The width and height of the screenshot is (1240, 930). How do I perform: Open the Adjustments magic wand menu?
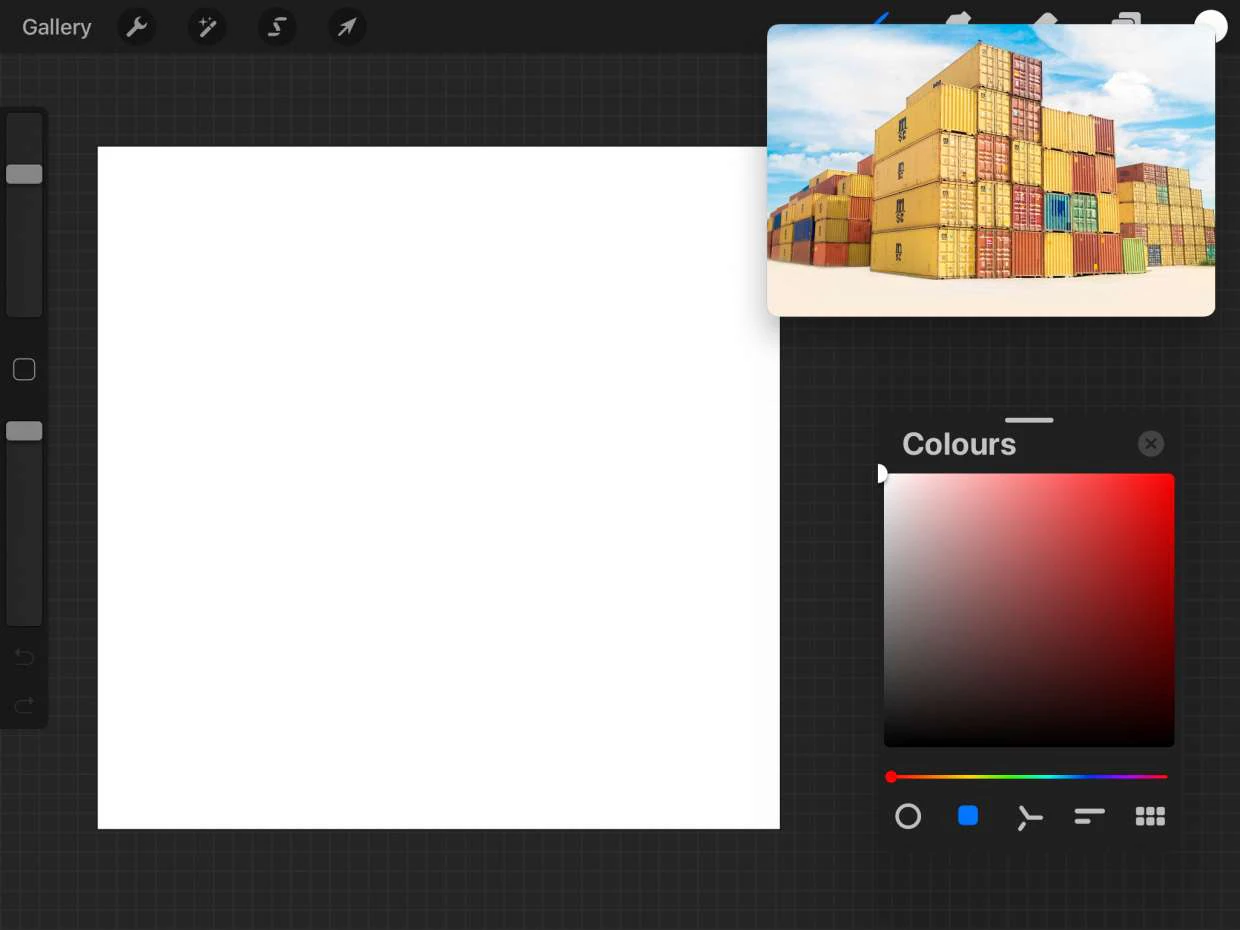tap(207, 27)
